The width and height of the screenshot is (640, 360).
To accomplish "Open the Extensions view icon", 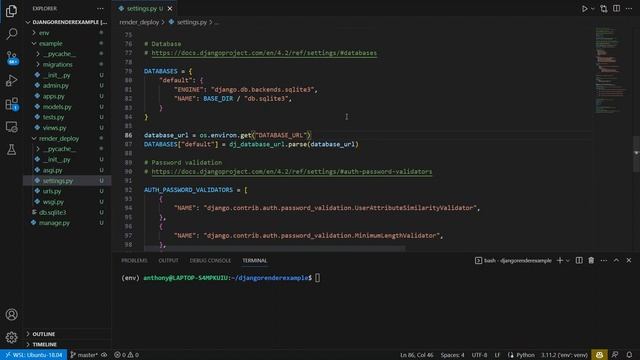I will tap(11, 104).
